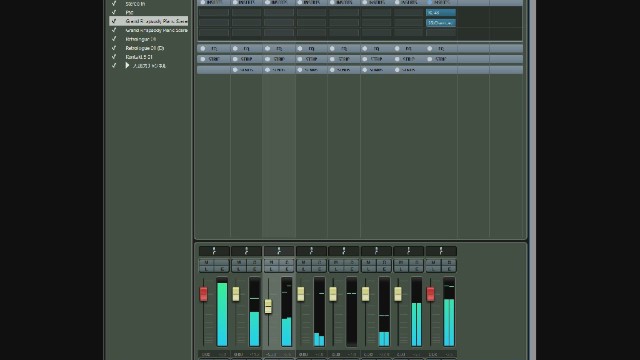Bypass EQ on first channel via circle

coord(203,49)
